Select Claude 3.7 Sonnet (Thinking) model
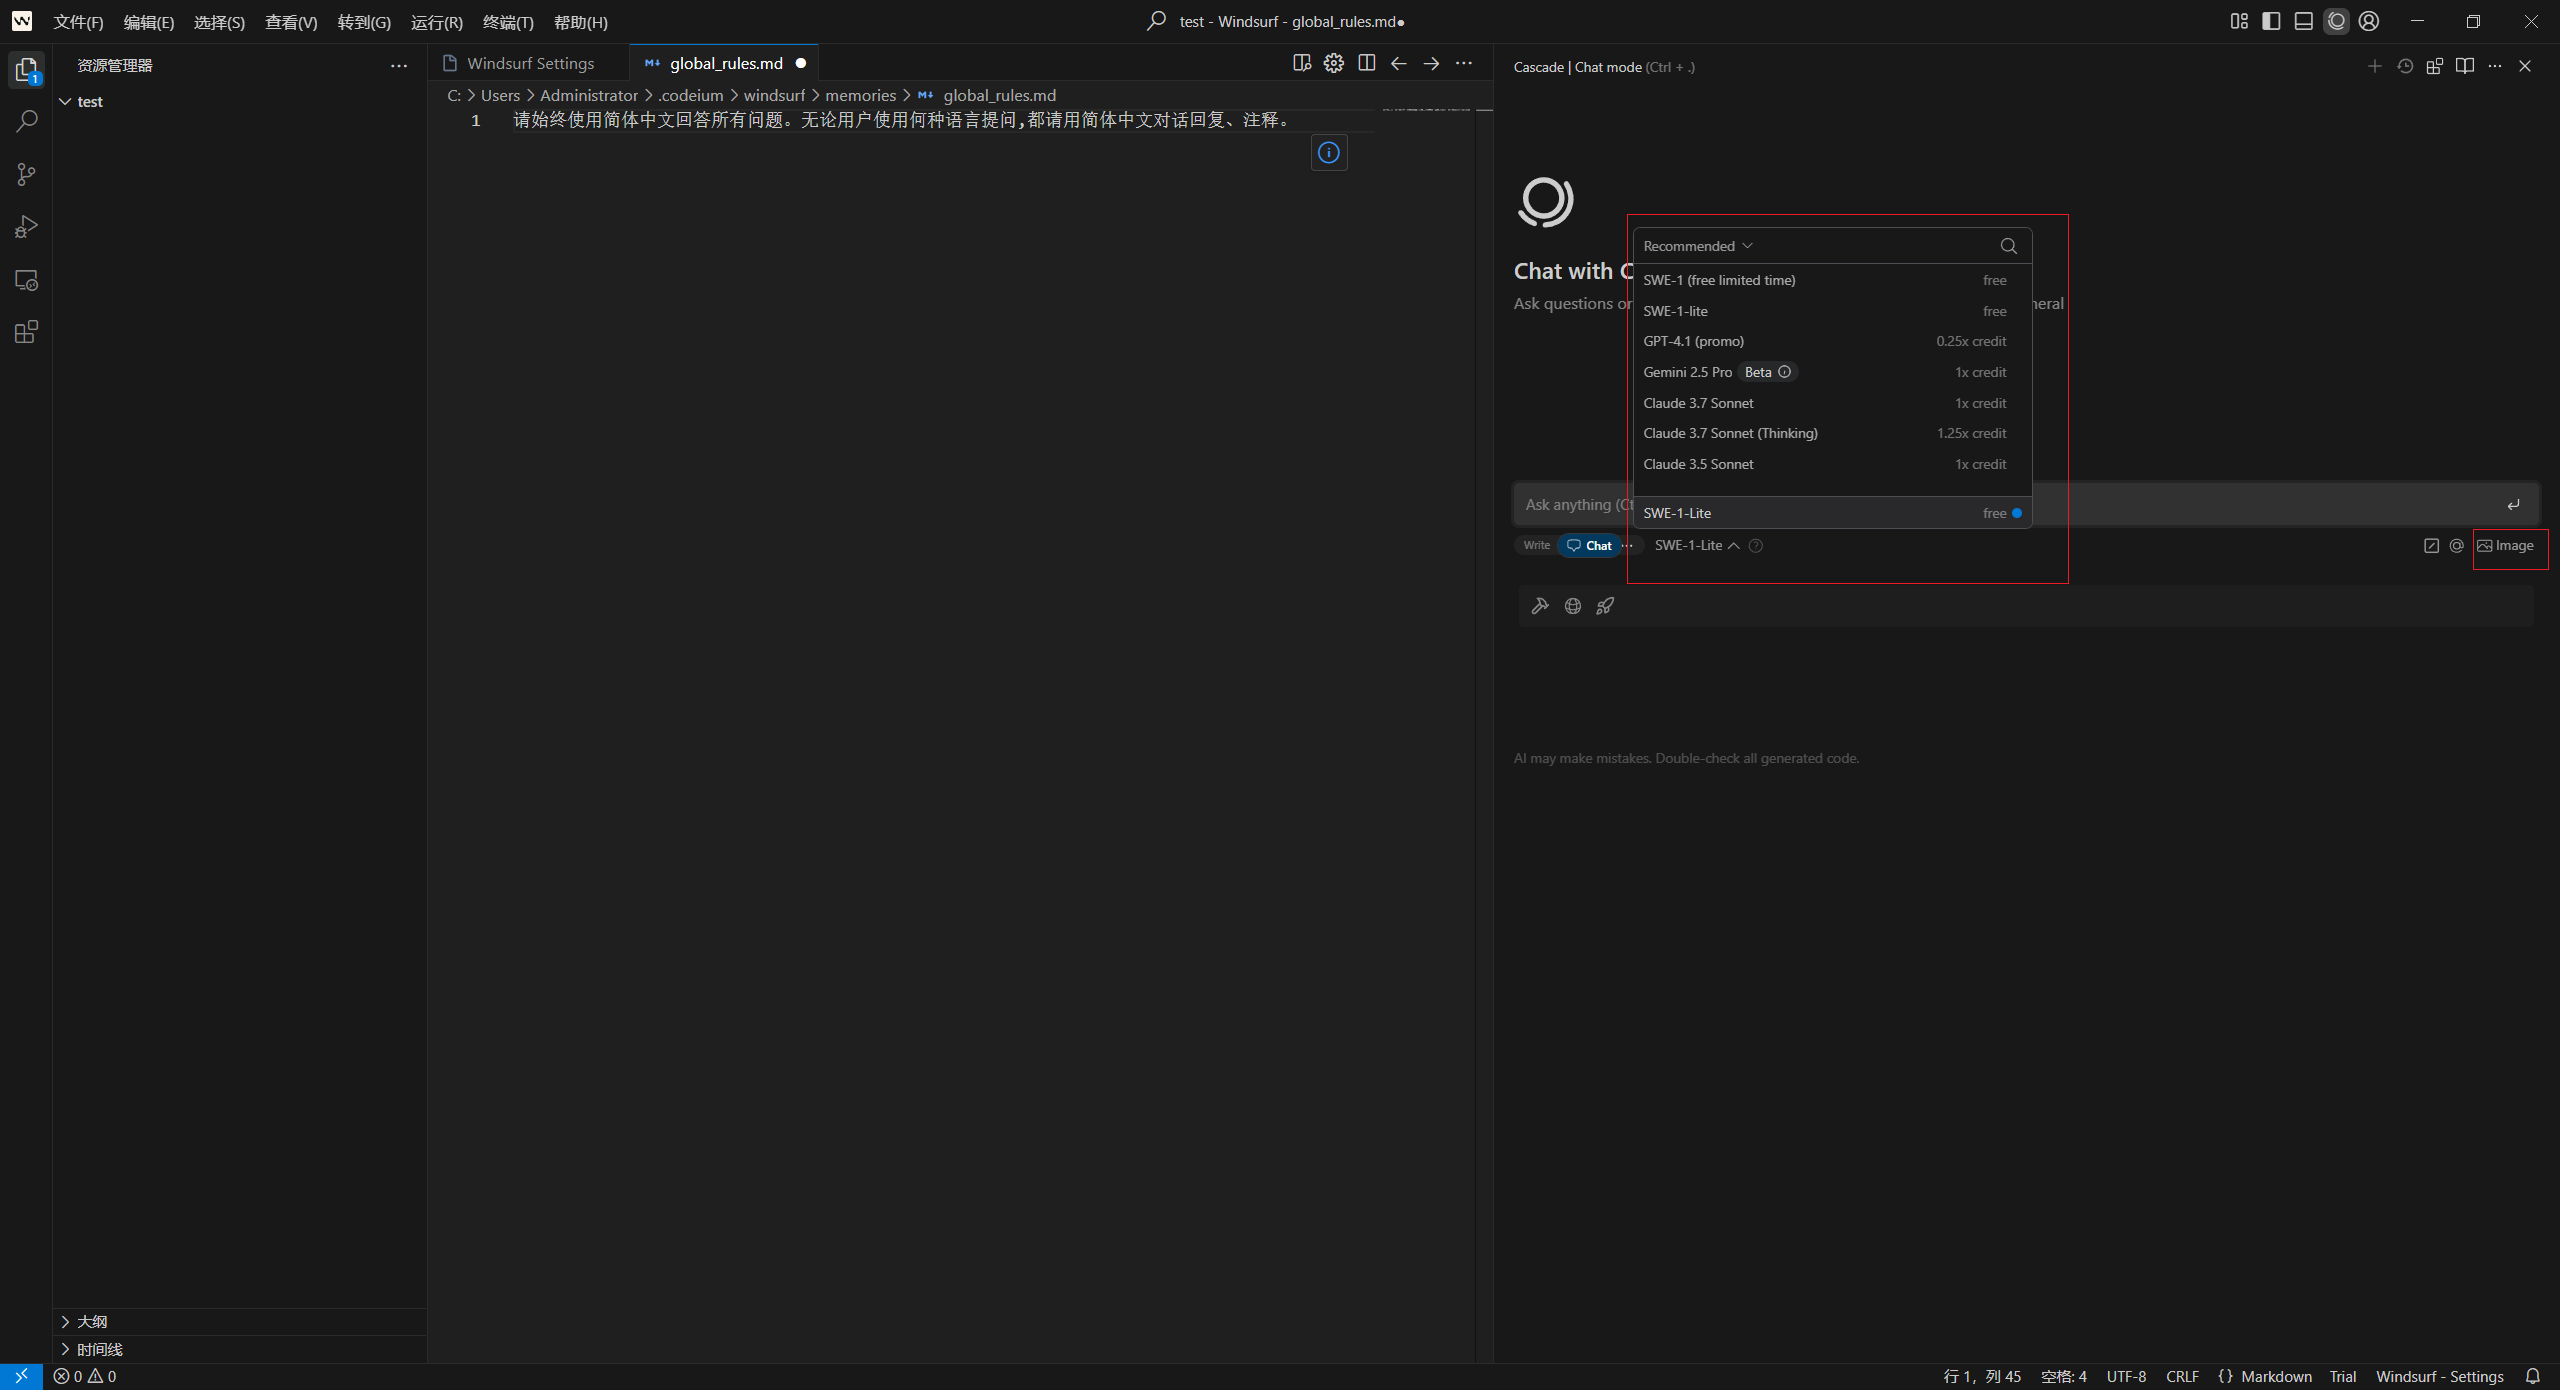 point(1730,433)
